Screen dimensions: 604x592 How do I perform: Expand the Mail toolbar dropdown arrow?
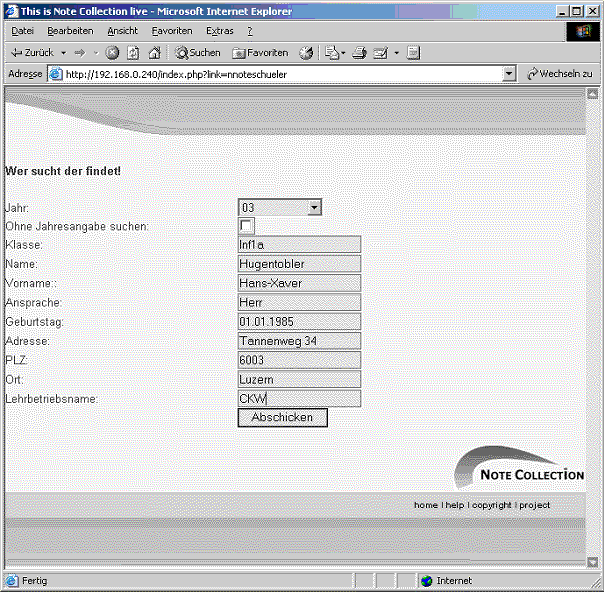click(343, 53)
